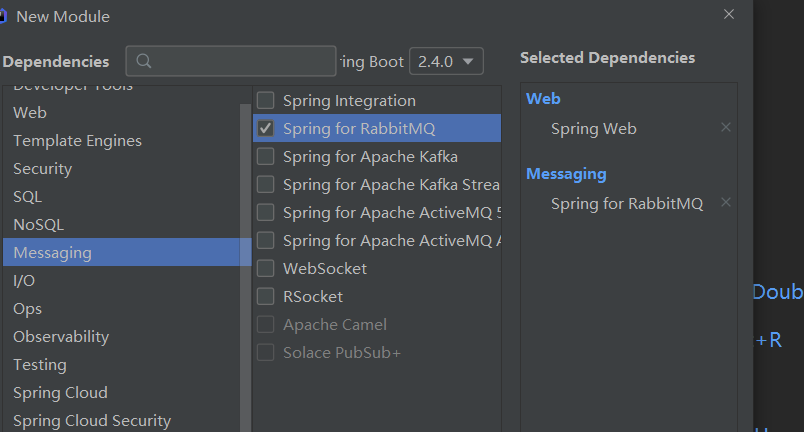
Task: Remove Spring Web from selected dependencies
Action: [726, 127]
